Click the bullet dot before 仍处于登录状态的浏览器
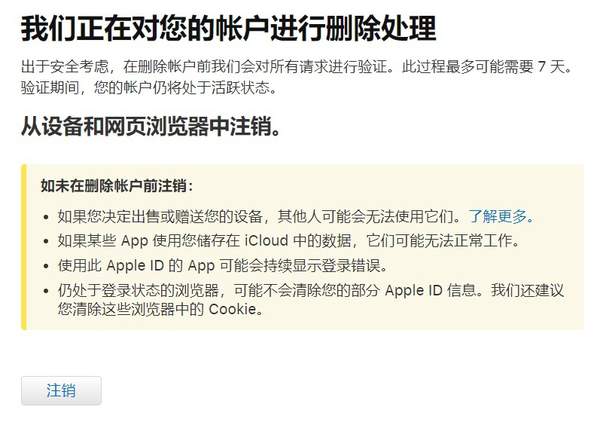 coord(46,291)
